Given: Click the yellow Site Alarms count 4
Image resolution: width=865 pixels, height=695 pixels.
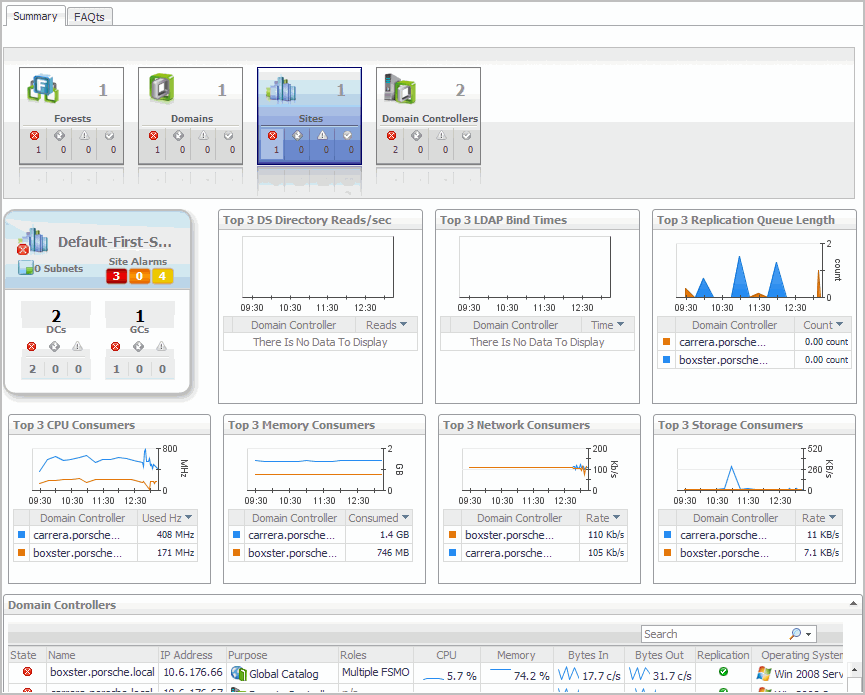Looking at the screenshot, I should click(x=162, y=277).
